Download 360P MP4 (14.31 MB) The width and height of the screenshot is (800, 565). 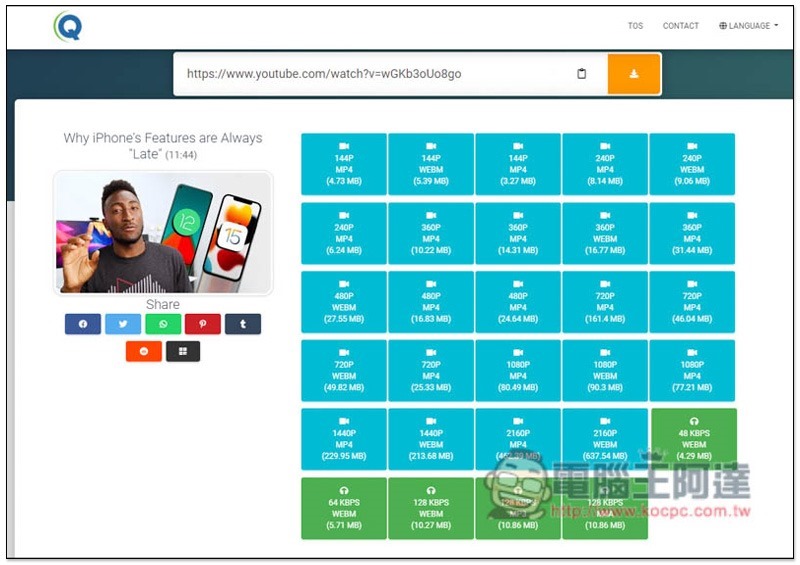518,233
